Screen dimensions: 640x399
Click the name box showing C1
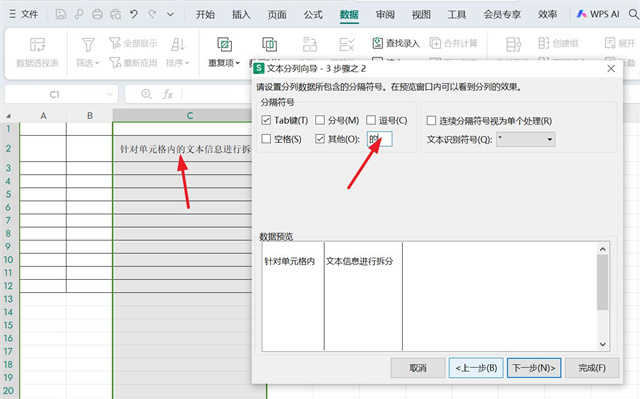pyautogui.click(x=55, y=95)
